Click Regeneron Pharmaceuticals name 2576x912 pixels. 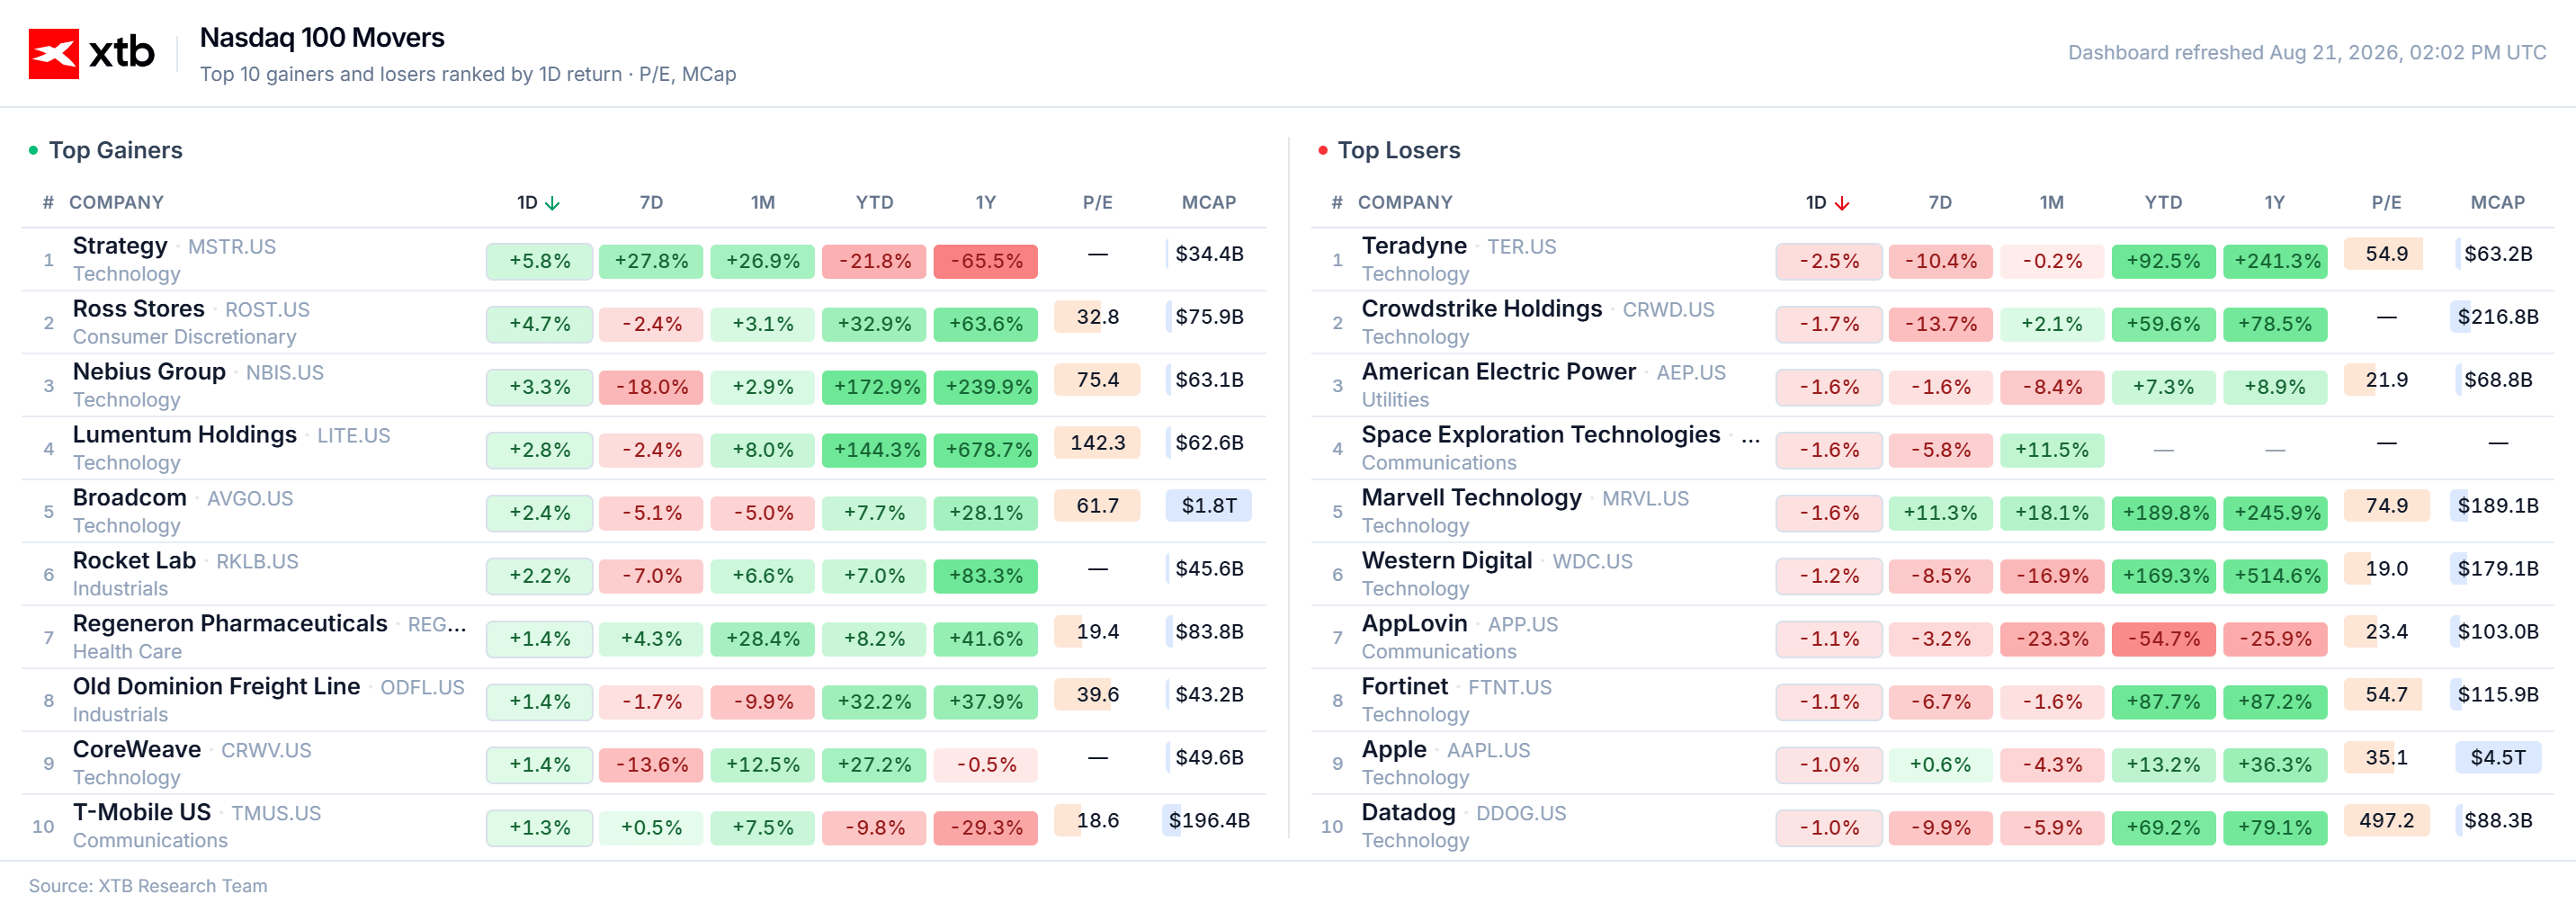coord(230,624)
